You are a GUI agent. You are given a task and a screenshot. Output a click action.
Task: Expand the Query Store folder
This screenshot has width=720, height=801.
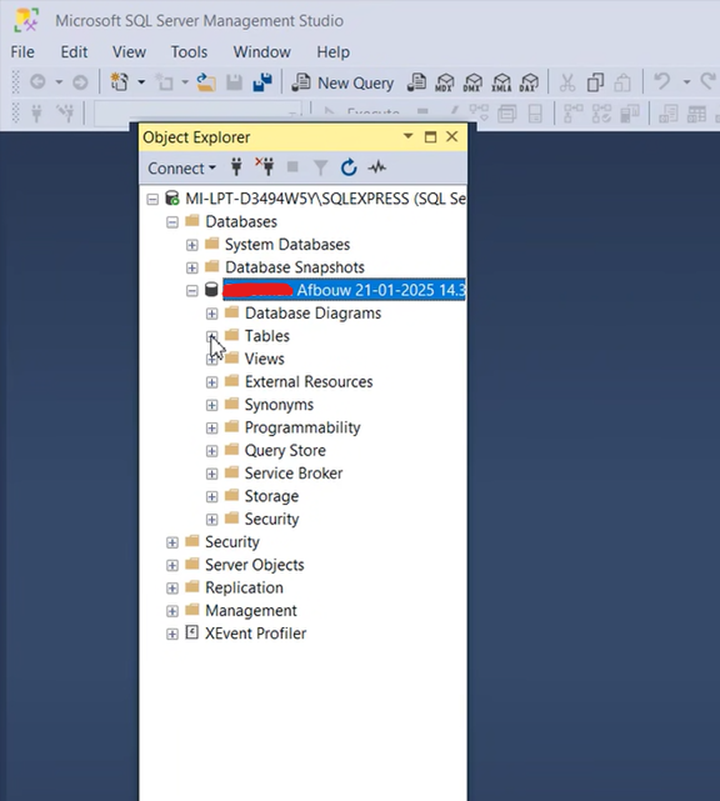pyautogui.click(x=212, y=451)
